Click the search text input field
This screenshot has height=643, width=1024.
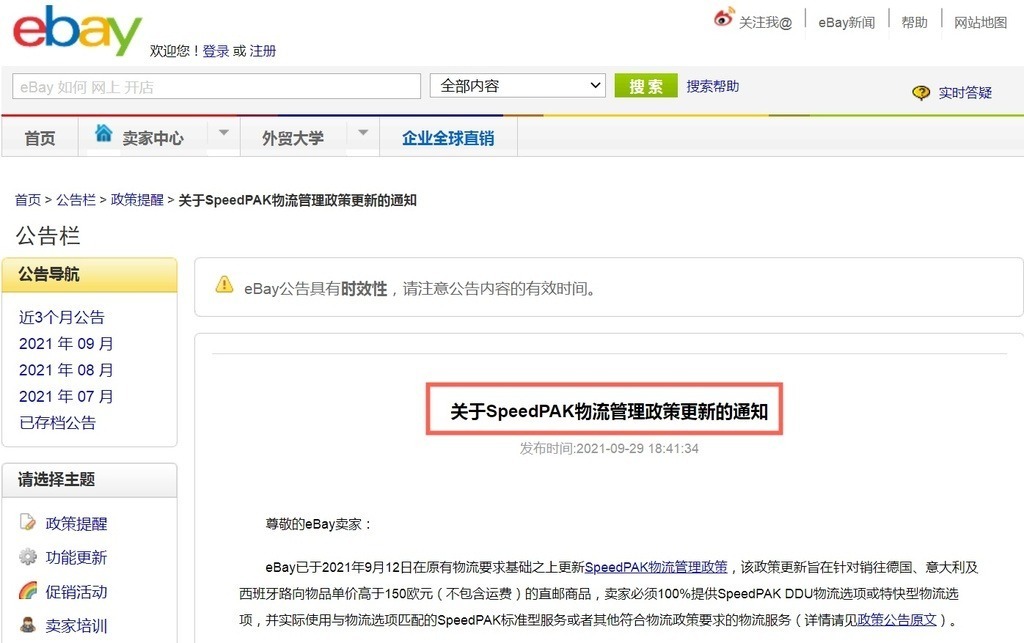216,87
